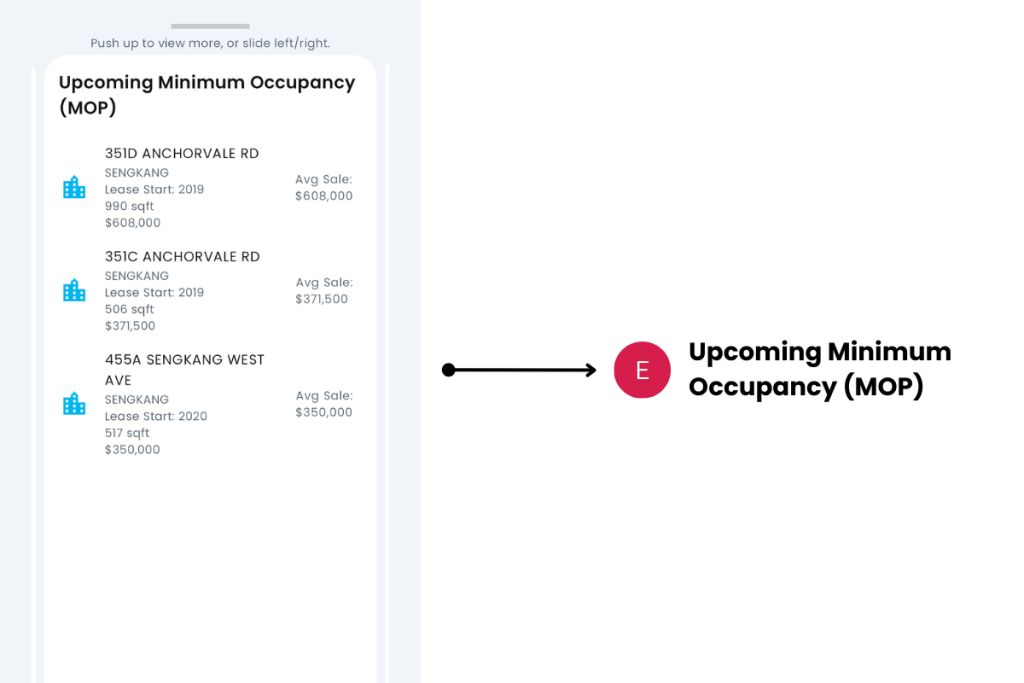Click 'Lease Start: 2020' text
The image size is (1024, 683).
[156, 416]
